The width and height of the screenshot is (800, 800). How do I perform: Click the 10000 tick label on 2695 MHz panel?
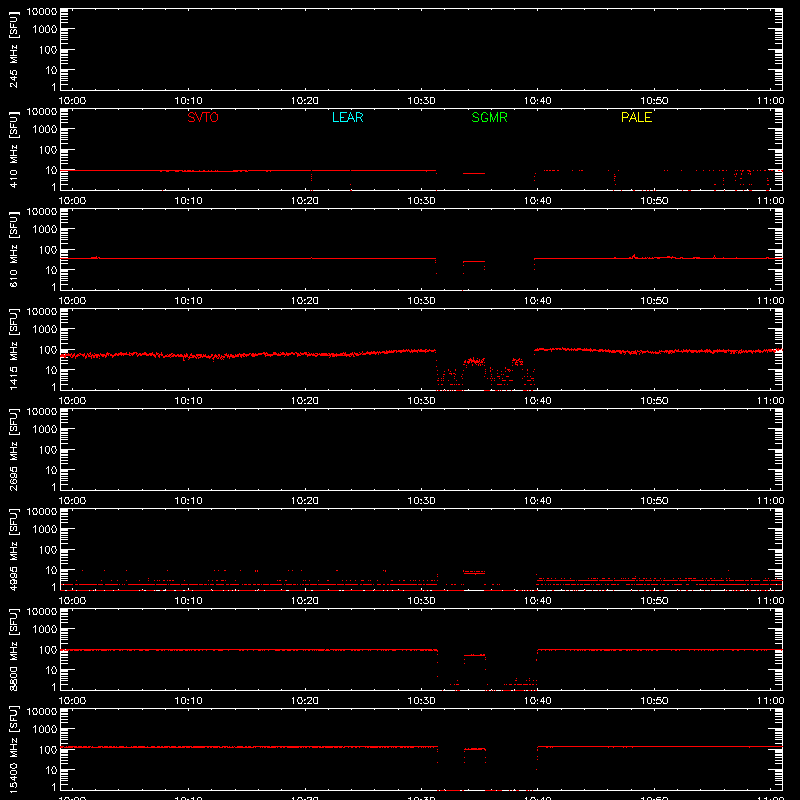(x=42, y=412)
